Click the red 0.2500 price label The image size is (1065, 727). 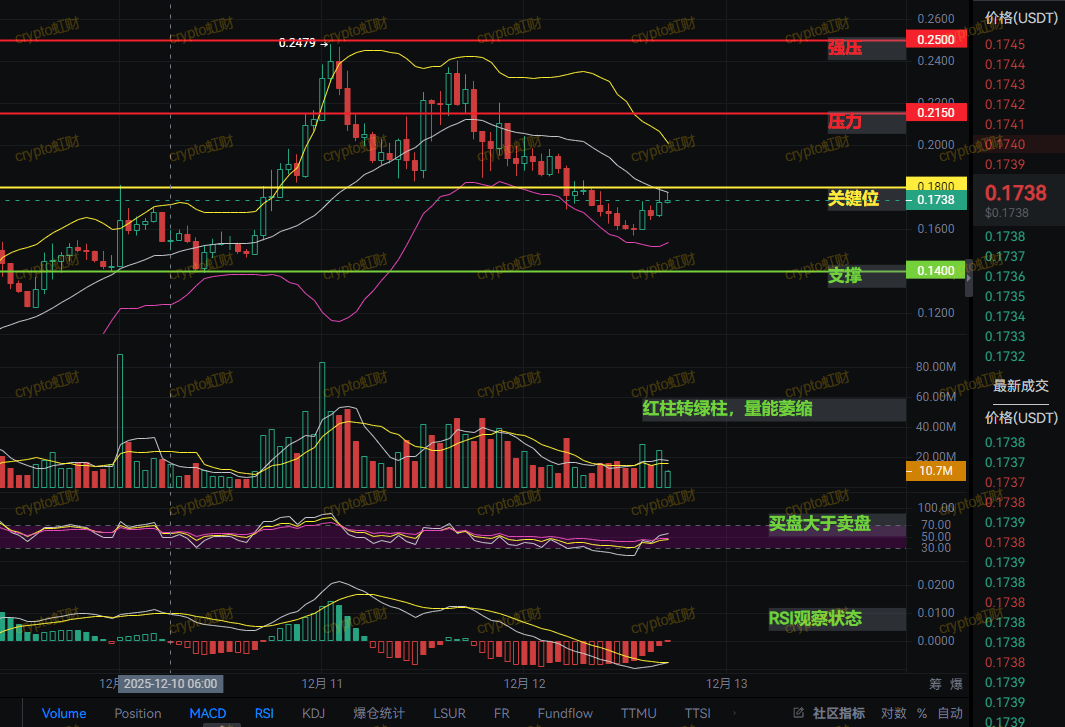click(936, 39)
